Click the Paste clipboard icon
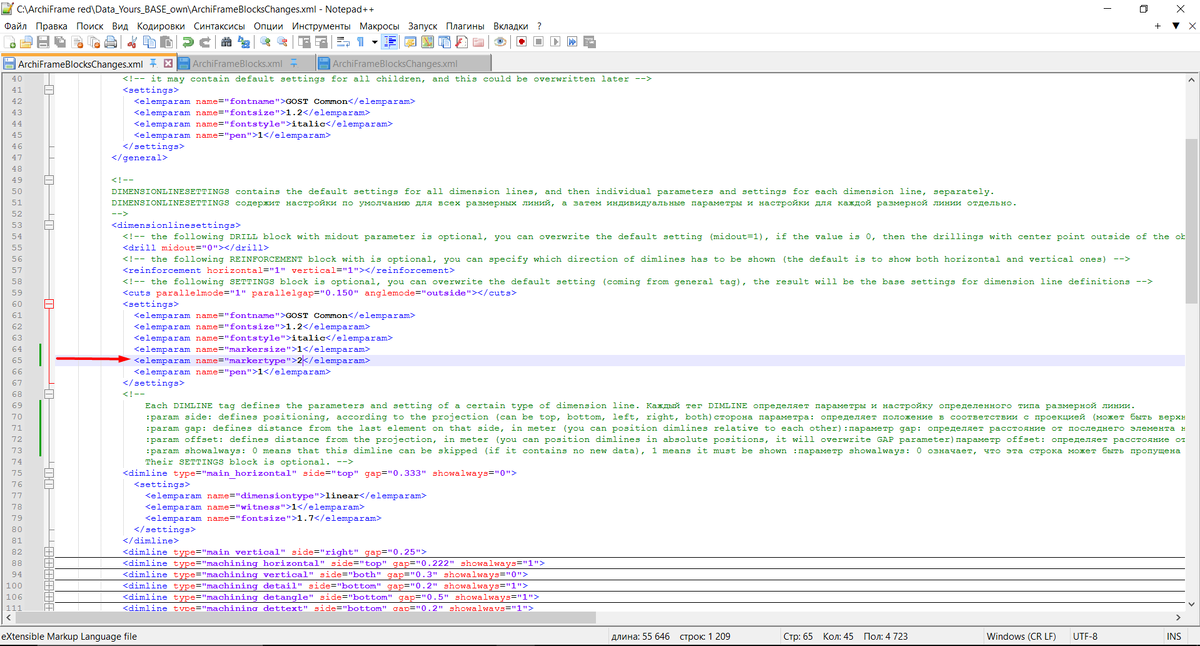 click(x=166, y=42)
